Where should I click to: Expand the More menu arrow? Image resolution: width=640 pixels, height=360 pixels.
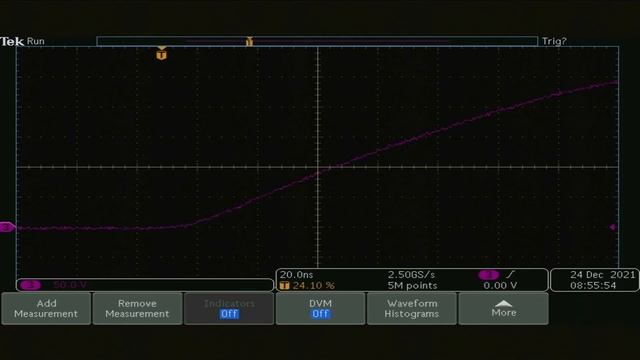(503, 309)
